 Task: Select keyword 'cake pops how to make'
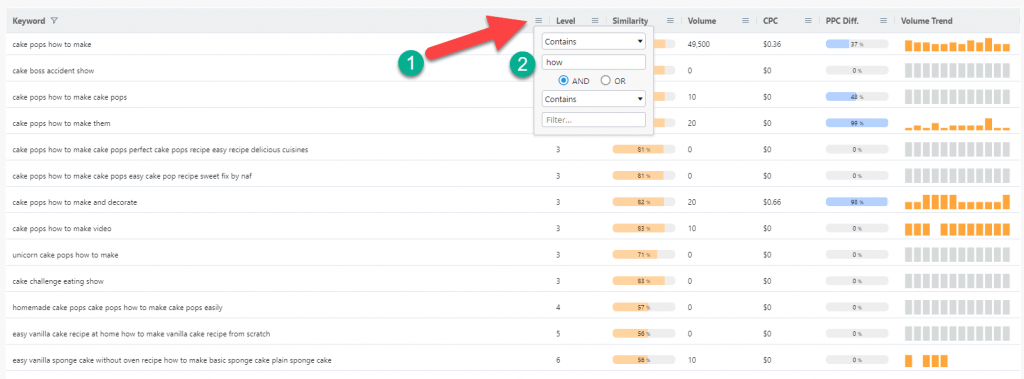(52, 44)
